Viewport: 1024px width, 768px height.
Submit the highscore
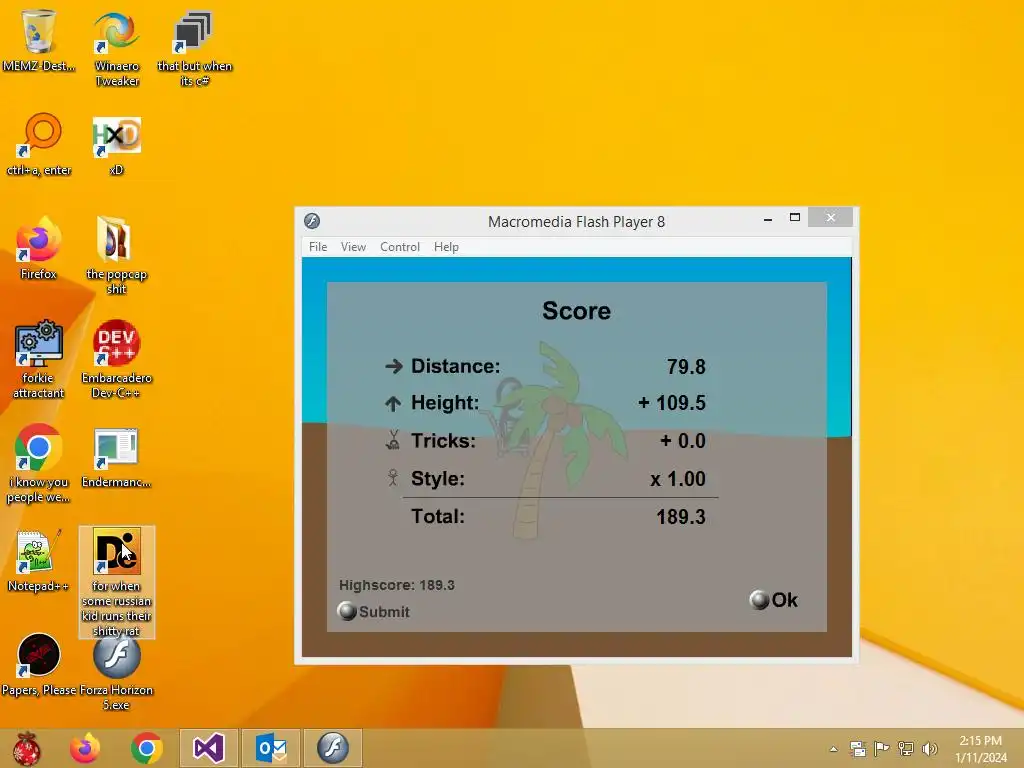point(374,612)
